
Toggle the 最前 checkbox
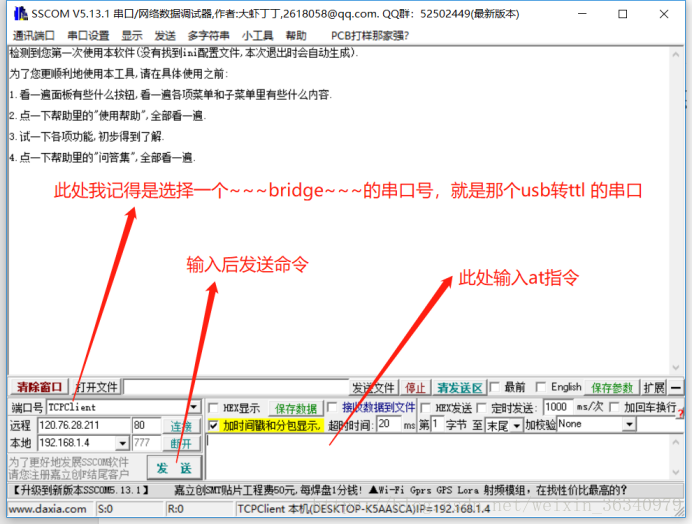click(x=495, y=388)
